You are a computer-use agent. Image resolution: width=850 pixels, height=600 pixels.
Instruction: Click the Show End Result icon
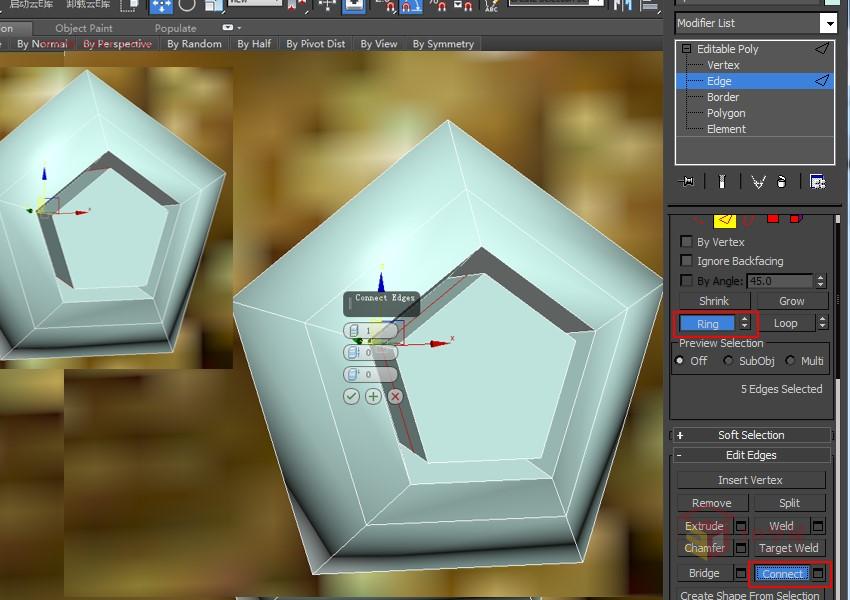coord(721,181)
